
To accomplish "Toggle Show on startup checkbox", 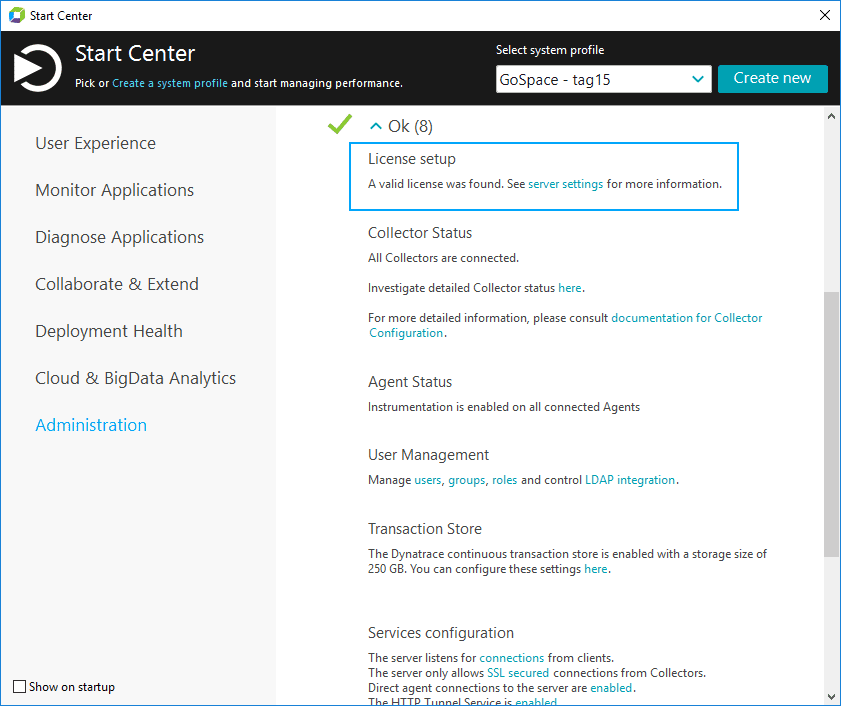I will click(19, 687).
